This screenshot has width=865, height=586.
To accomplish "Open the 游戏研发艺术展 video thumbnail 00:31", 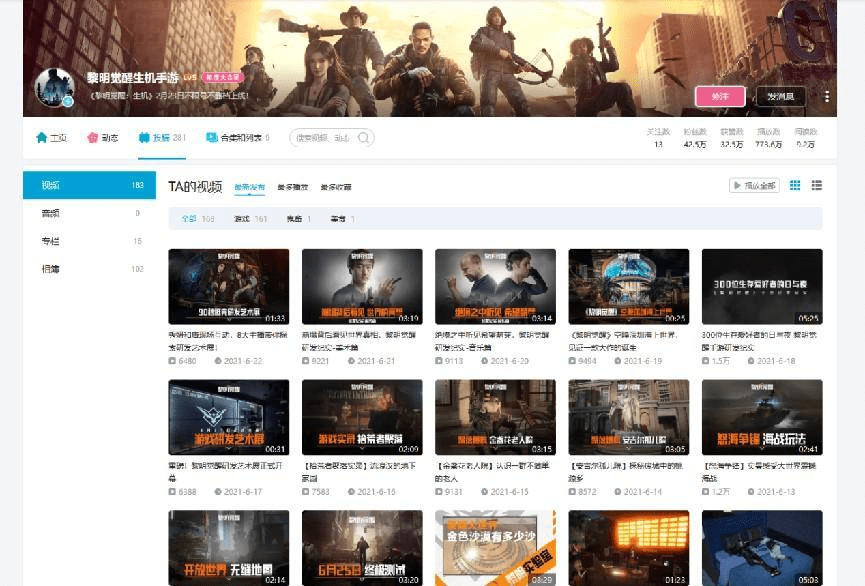I will pyautogui.click(x=228, y=417).
